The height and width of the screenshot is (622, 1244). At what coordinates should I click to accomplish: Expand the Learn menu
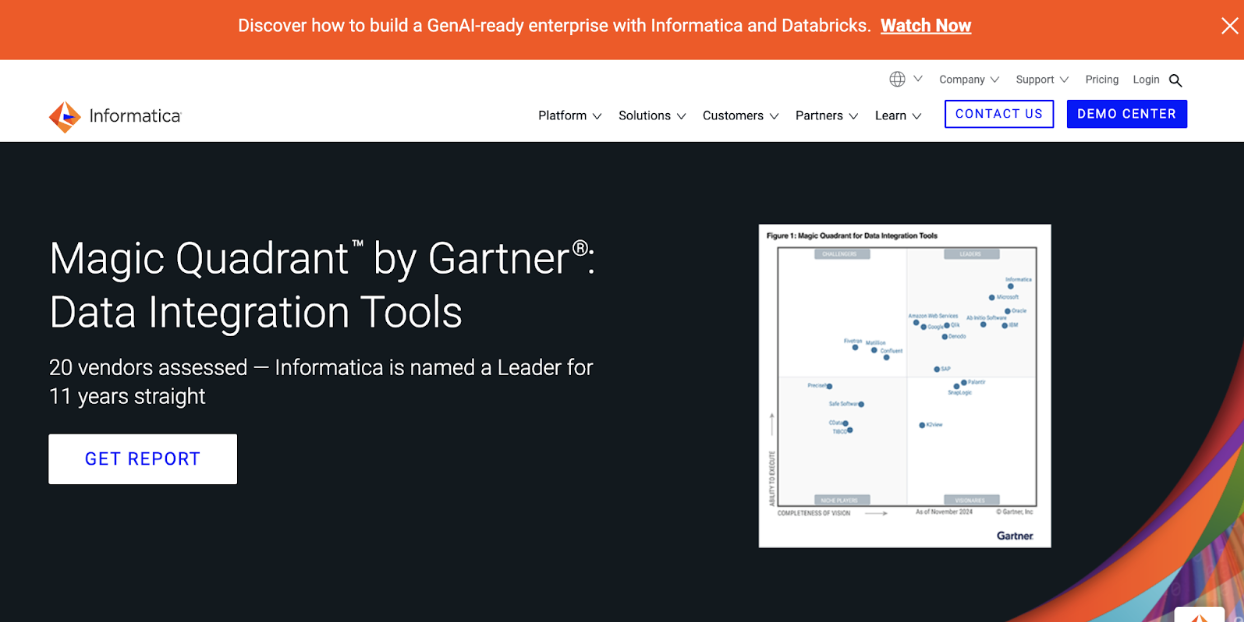point(898,116)
